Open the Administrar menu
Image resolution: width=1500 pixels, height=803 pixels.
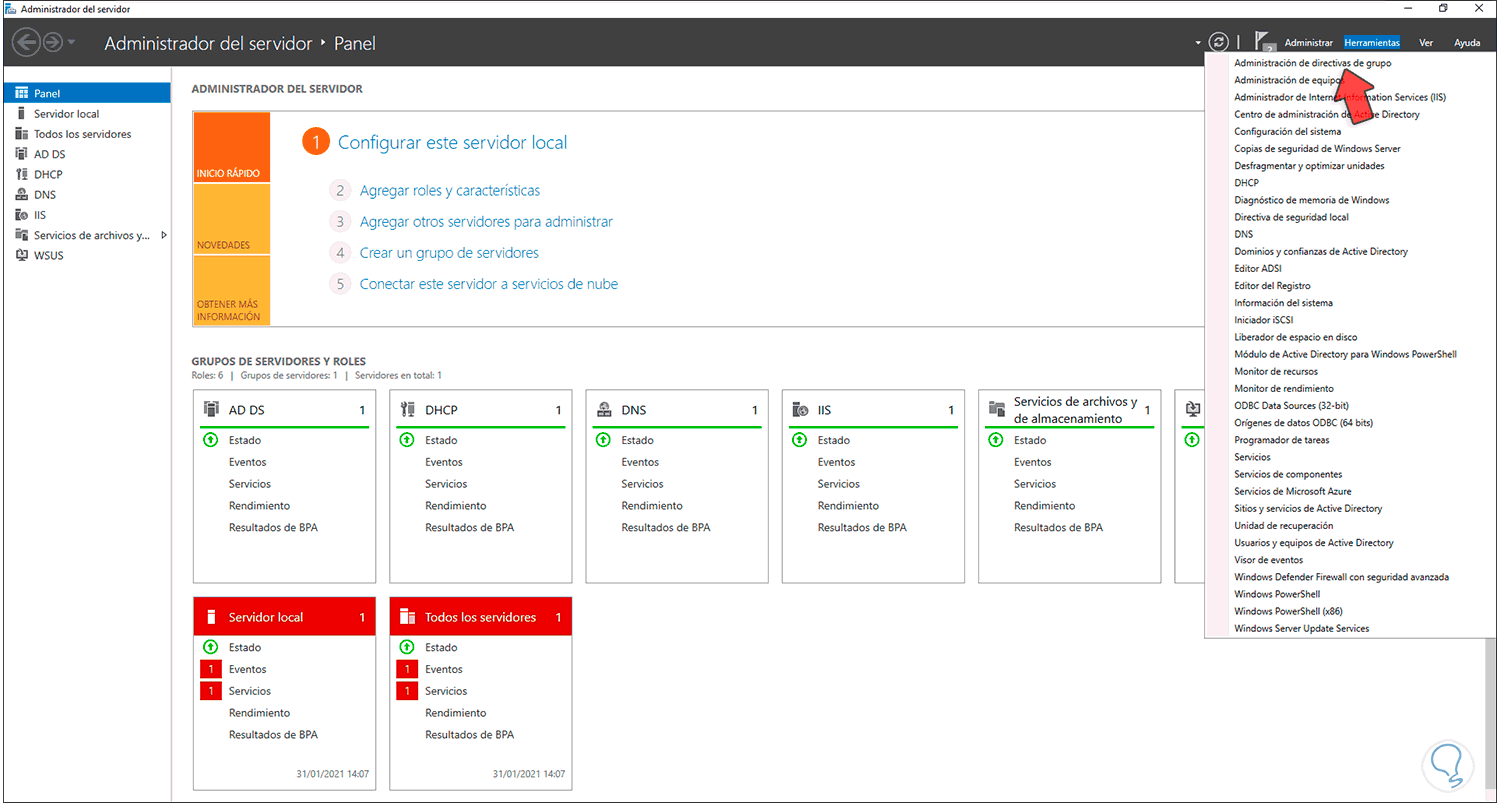click(x=1308, y=43)
